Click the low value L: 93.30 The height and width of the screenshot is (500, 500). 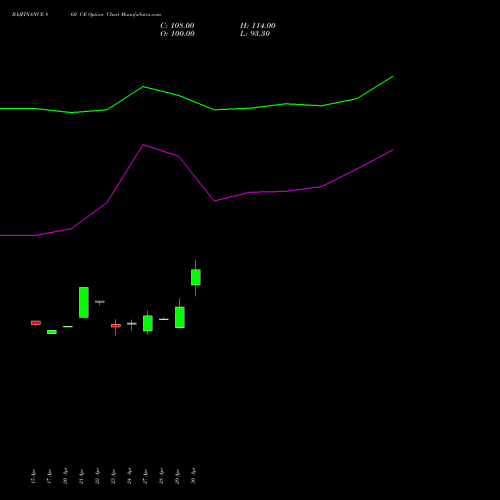click(x=255, y=34)
